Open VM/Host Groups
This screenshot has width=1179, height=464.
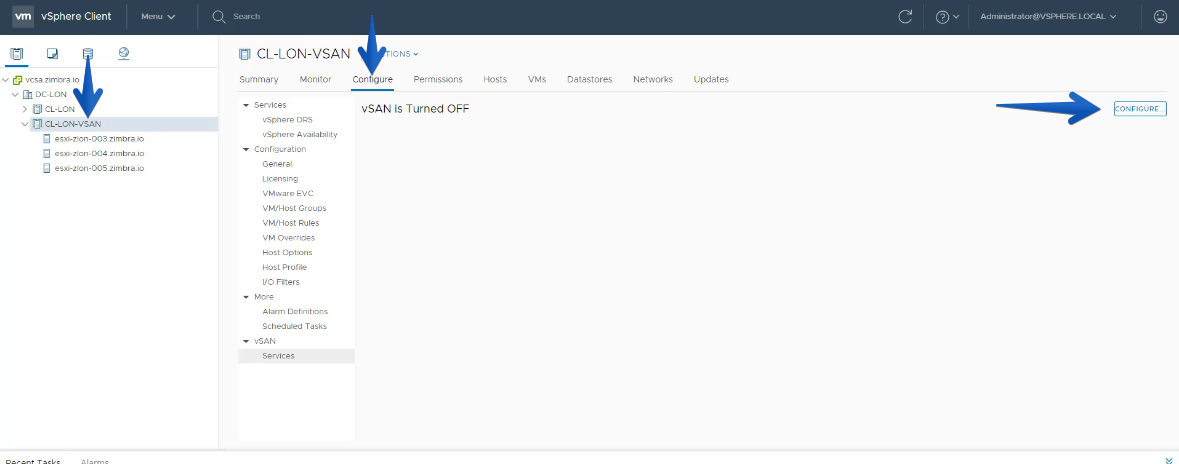pyautogui.click(x=294, y=208)
